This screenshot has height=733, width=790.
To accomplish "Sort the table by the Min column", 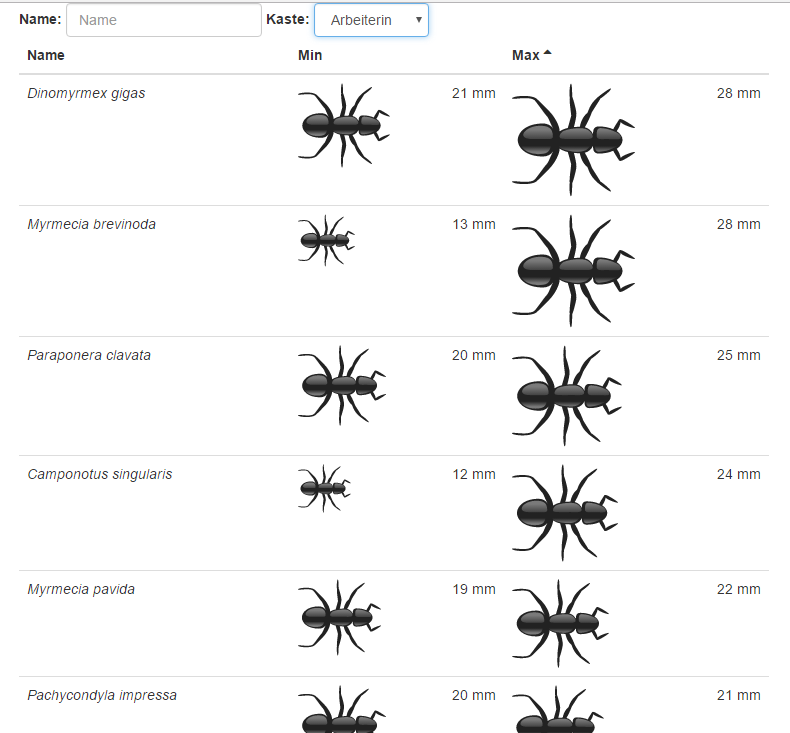I will pyautogui.click(x=310, y=55).
